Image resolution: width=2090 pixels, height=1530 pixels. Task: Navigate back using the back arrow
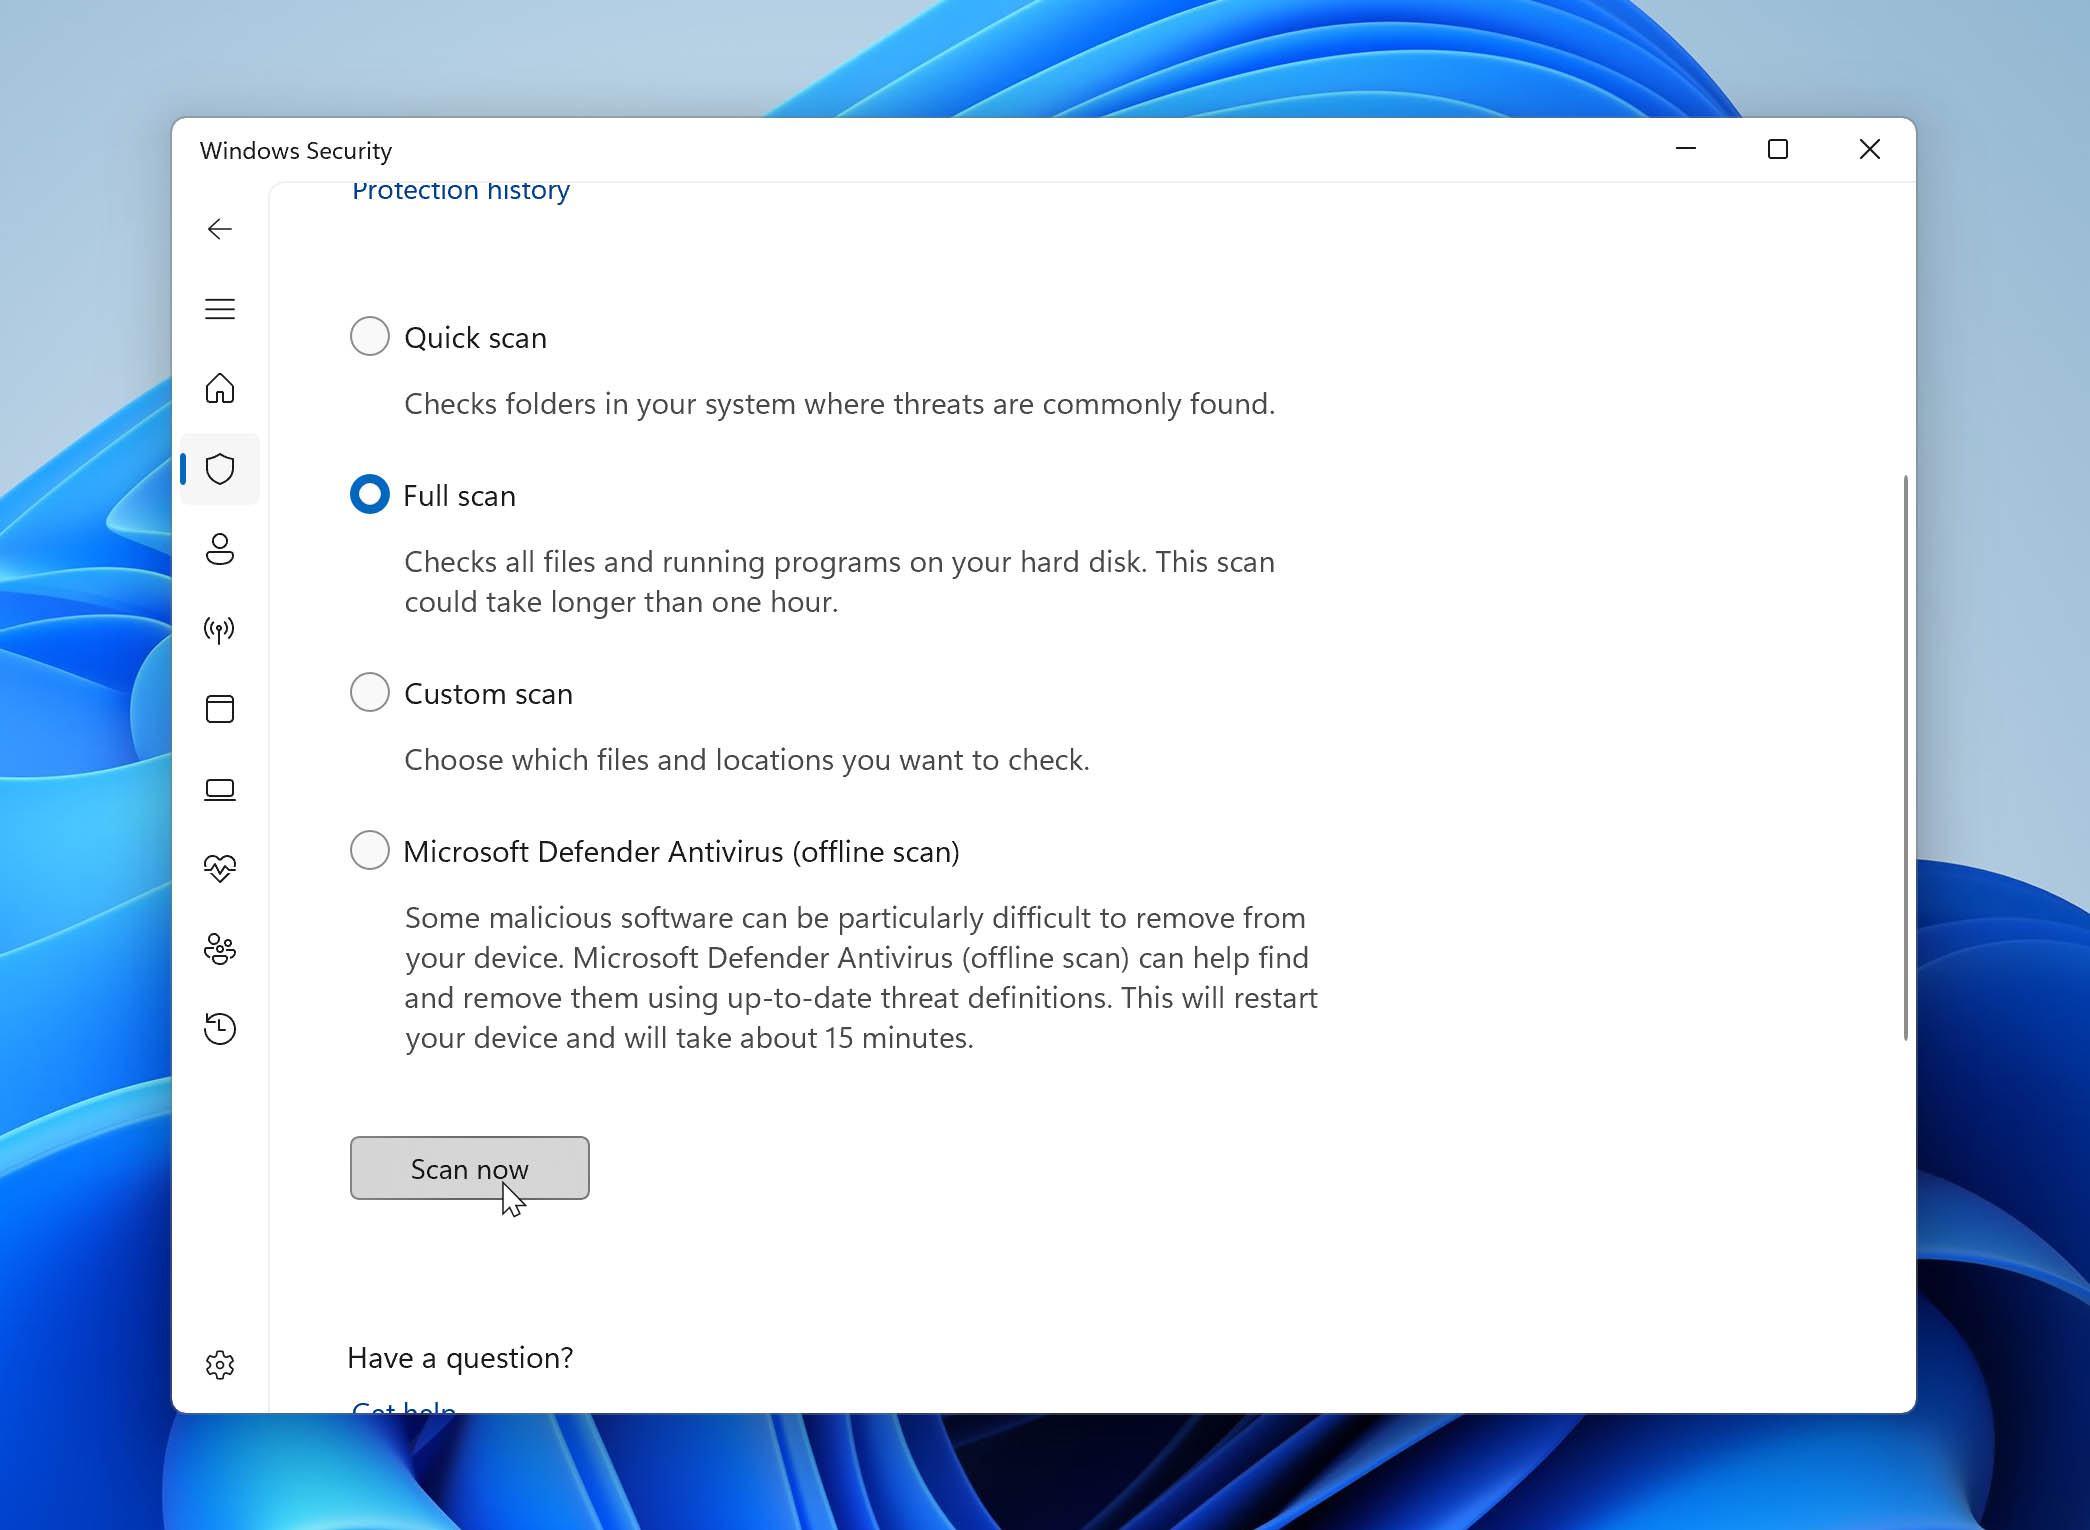(219, 229)
